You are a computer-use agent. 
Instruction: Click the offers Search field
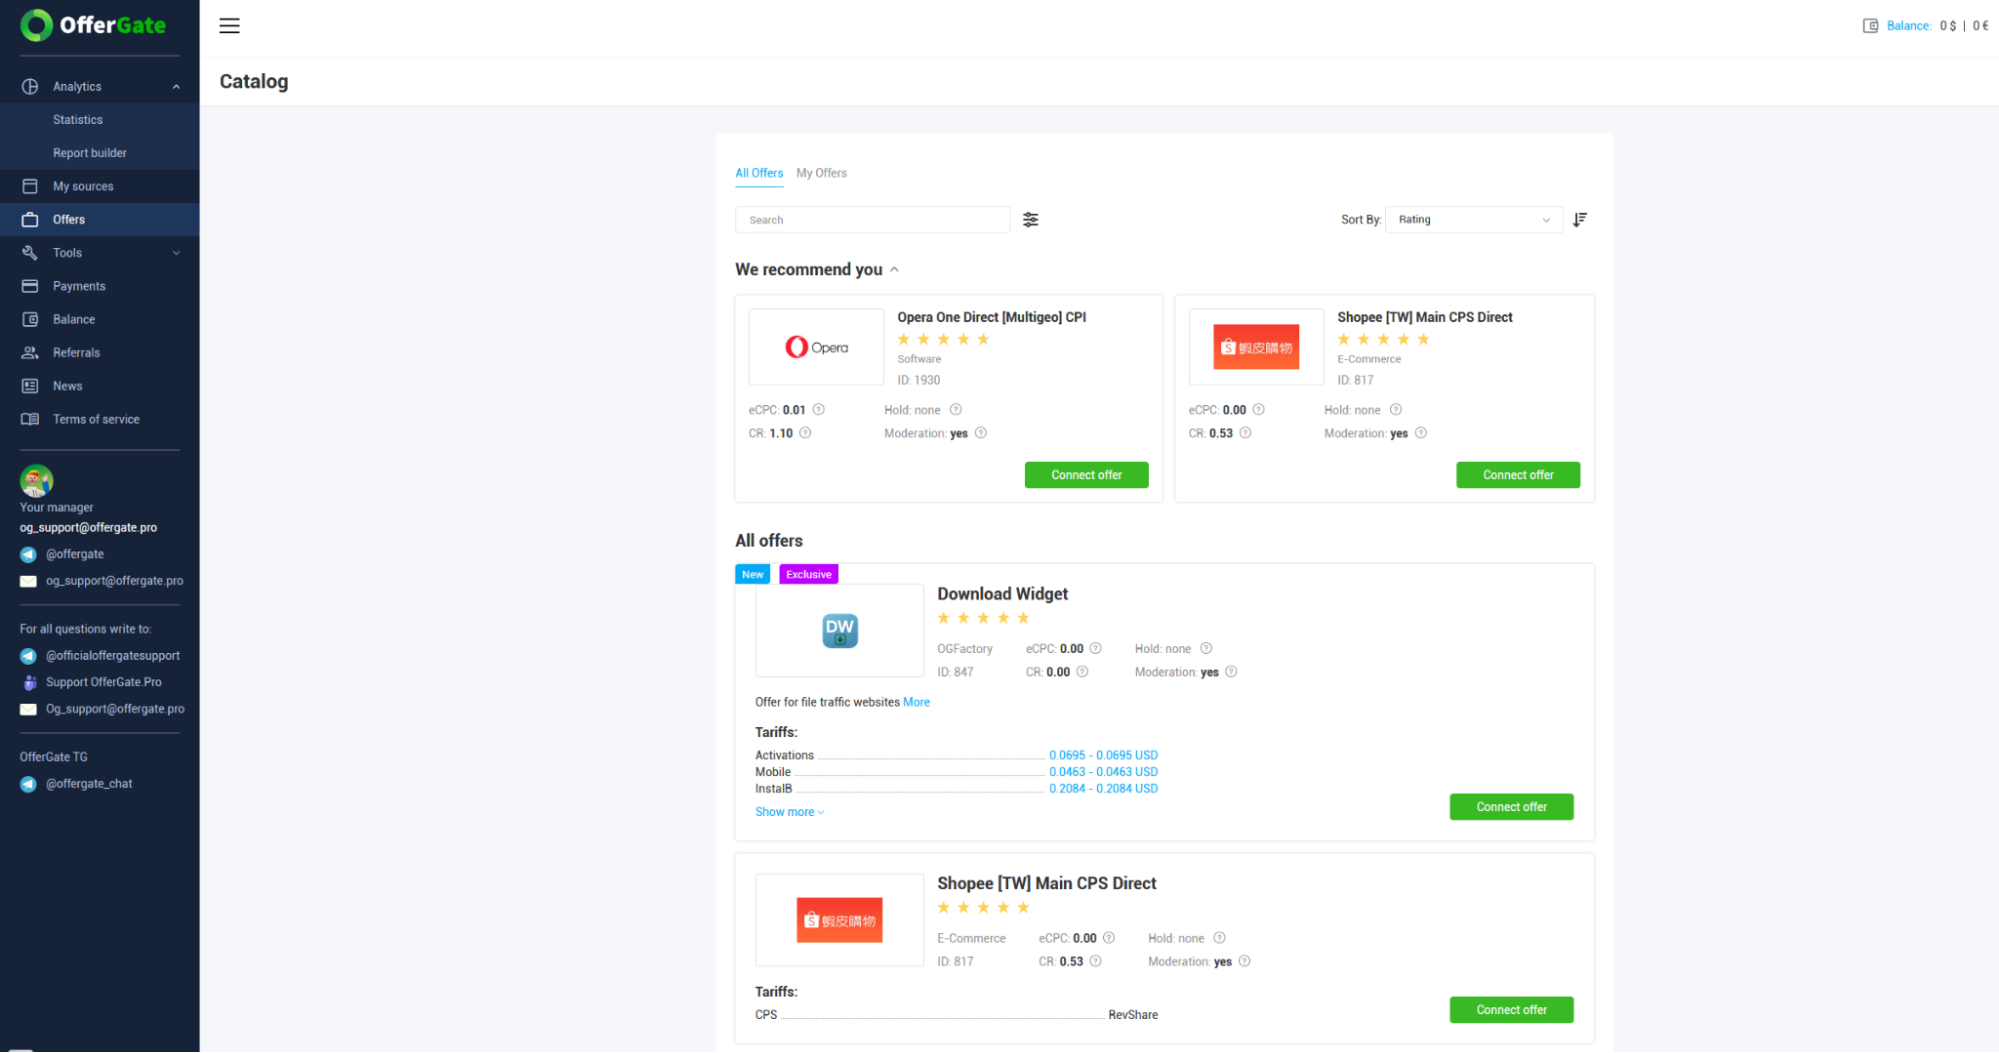click(872, 220)
